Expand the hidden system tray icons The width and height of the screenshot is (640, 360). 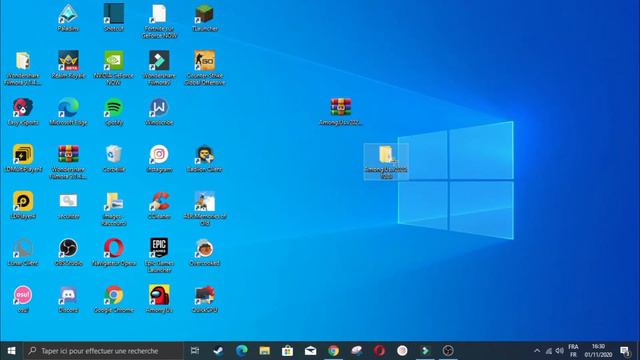537,351
